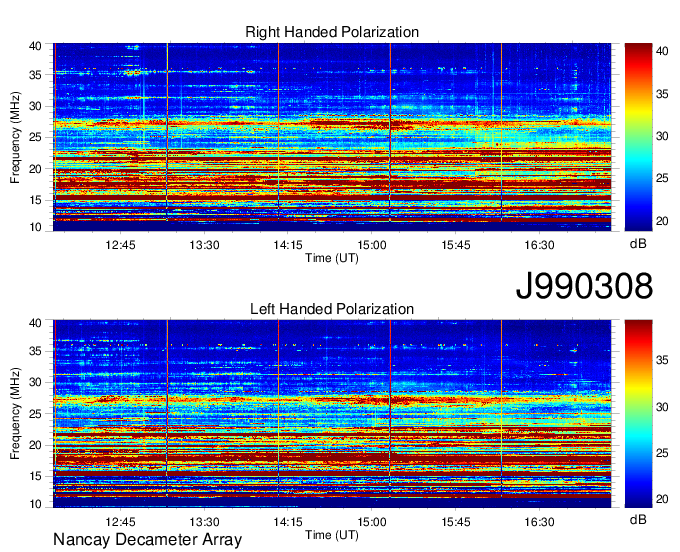Click 'Frequency (MHz)' axis label of upper plot
680x552 pixels.
[x=15, y=137]
